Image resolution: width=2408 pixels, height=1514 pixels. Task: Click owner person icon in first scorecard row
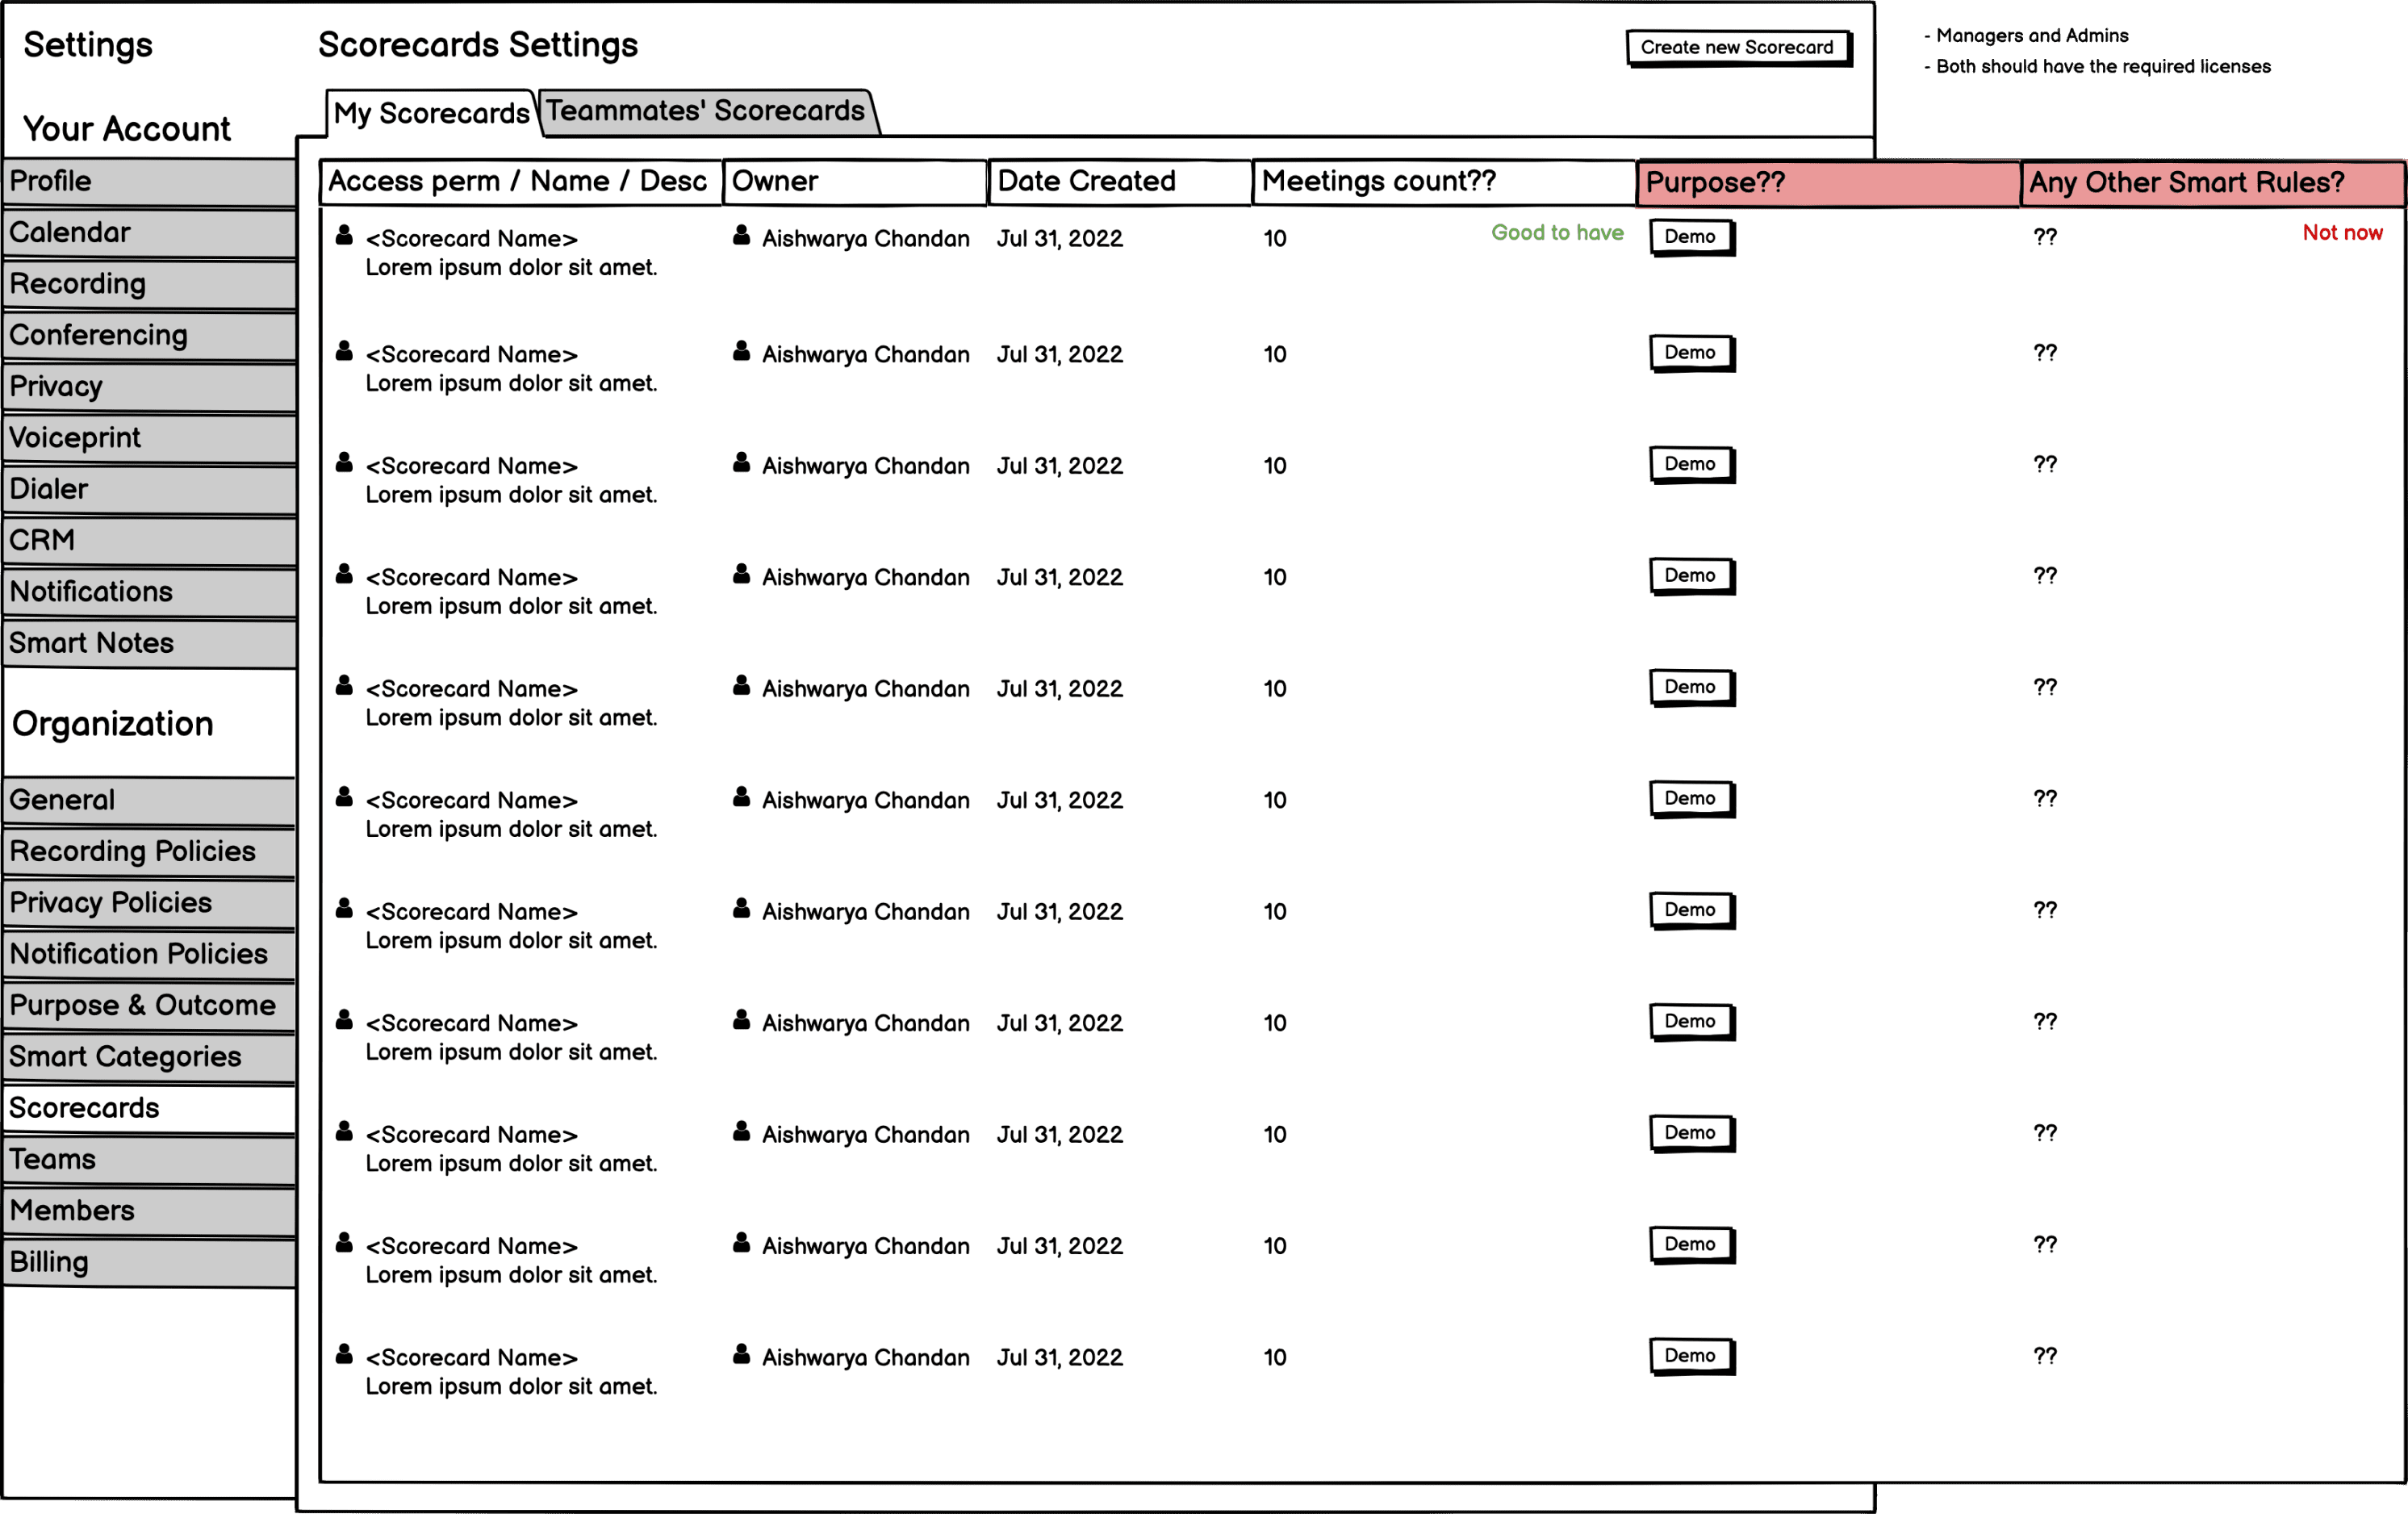pyautogui.click(x=741, y=235)
